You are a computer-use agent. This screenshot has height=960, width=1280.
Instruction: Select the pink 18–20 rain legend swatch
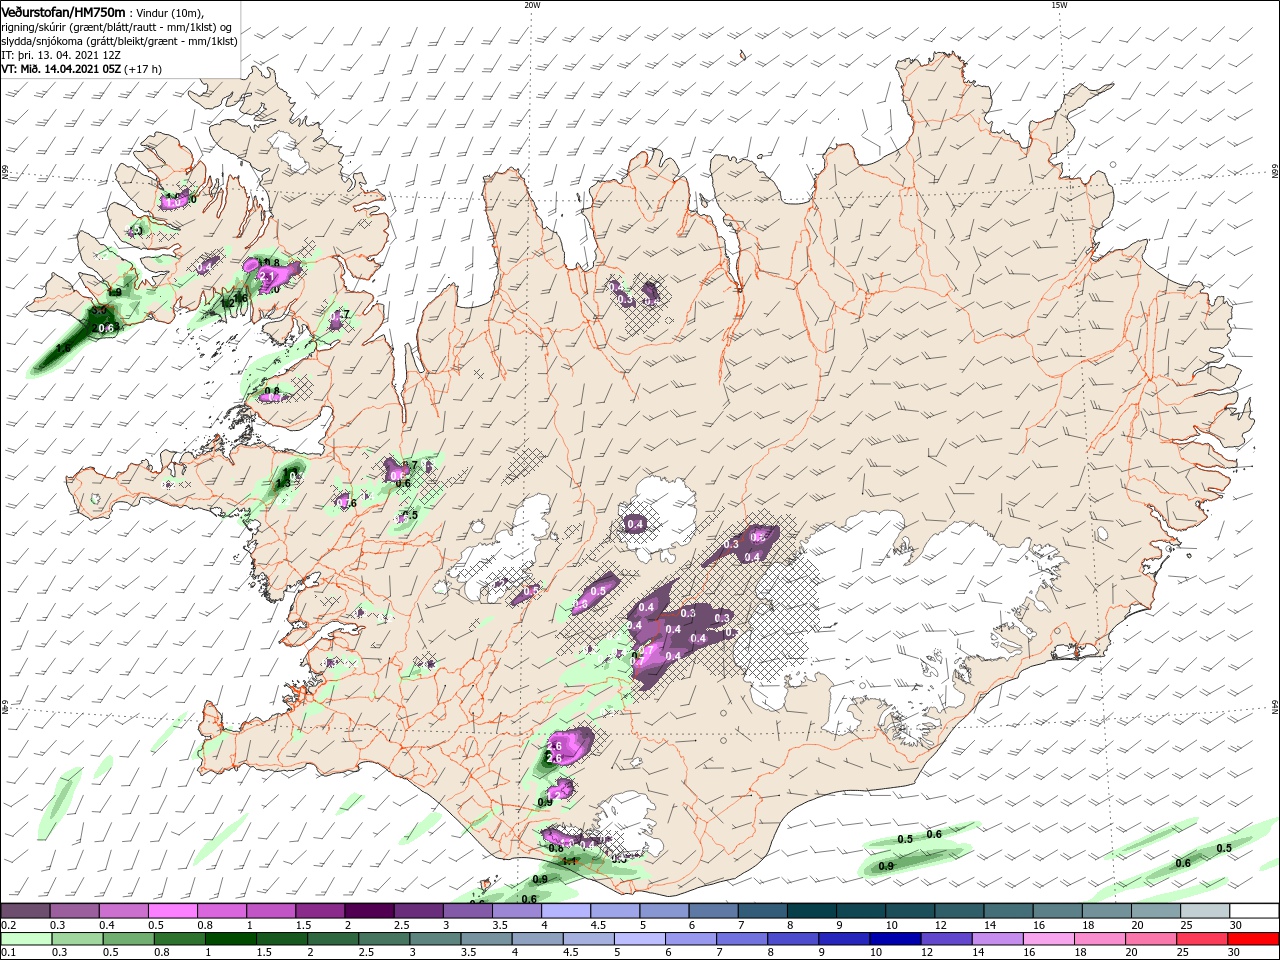1099,939
